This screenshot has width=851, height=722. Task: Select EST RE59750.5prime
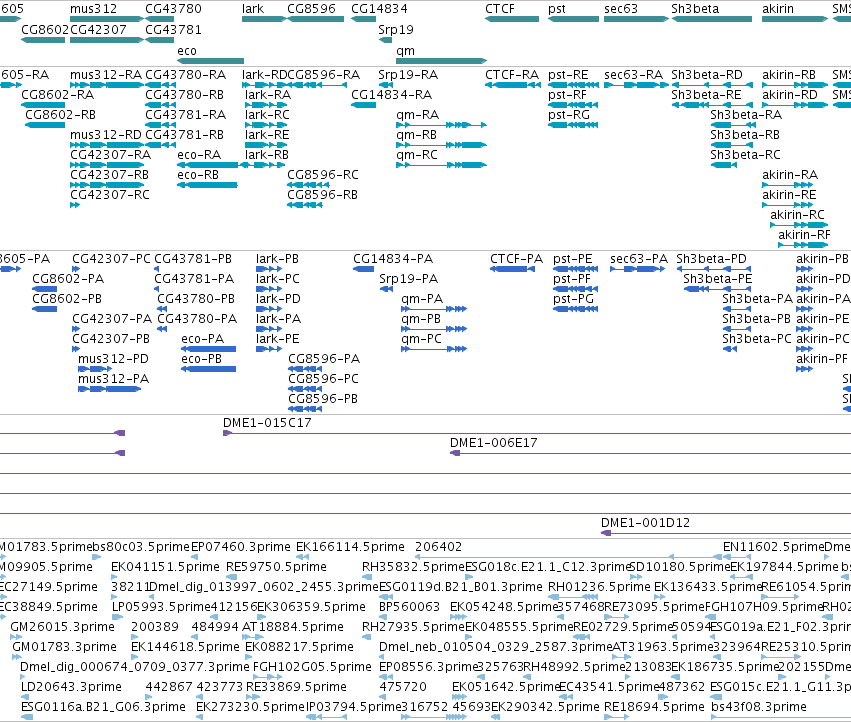(231, 577)
